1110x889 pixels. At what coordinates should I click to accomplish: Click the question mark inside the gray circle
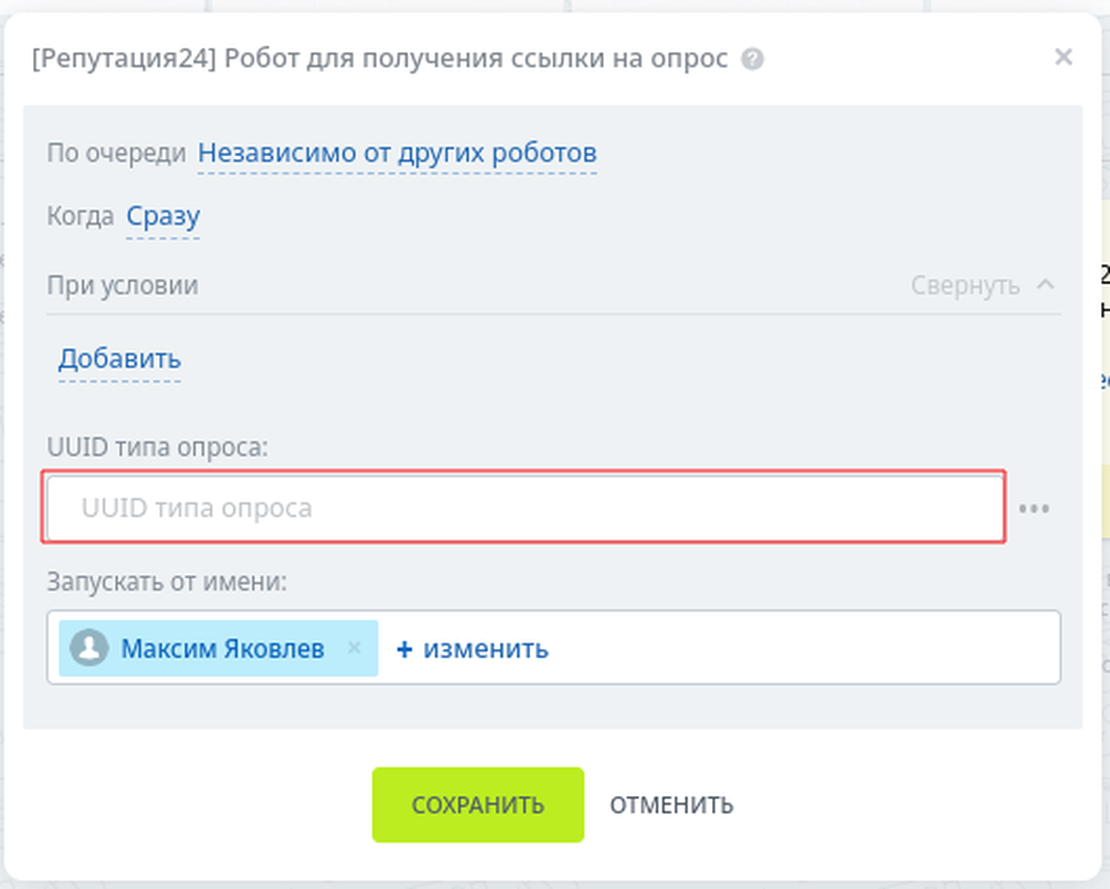[750, 58]
